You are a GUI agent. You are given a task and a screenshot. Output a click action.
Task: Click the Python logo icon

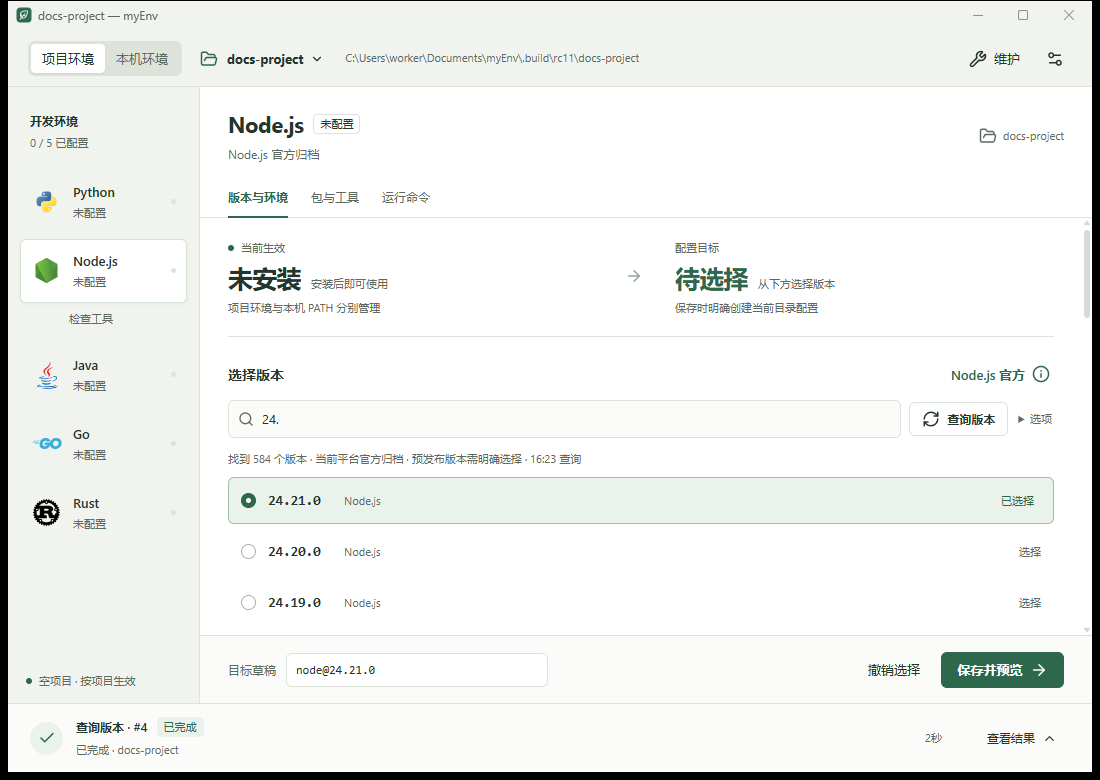point(46,202)
